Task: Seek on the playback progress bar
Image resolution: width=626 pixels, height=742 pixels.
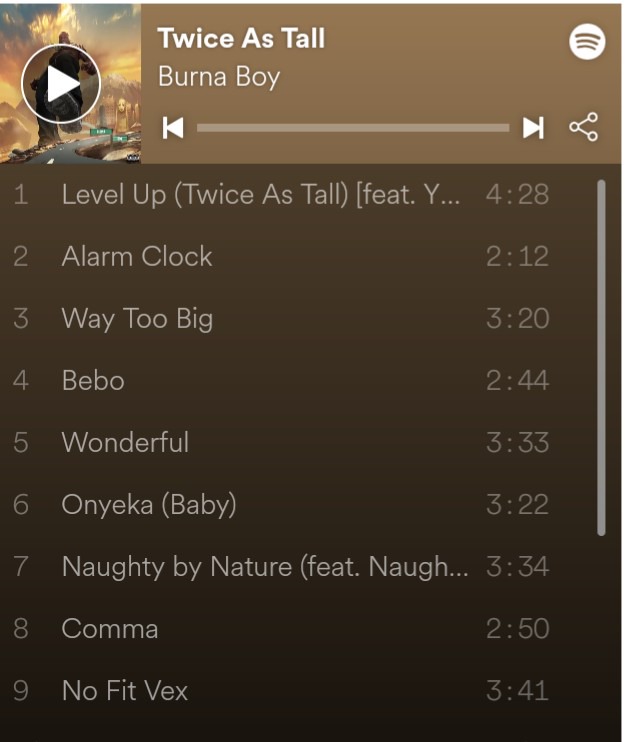Action: [353, 128]
